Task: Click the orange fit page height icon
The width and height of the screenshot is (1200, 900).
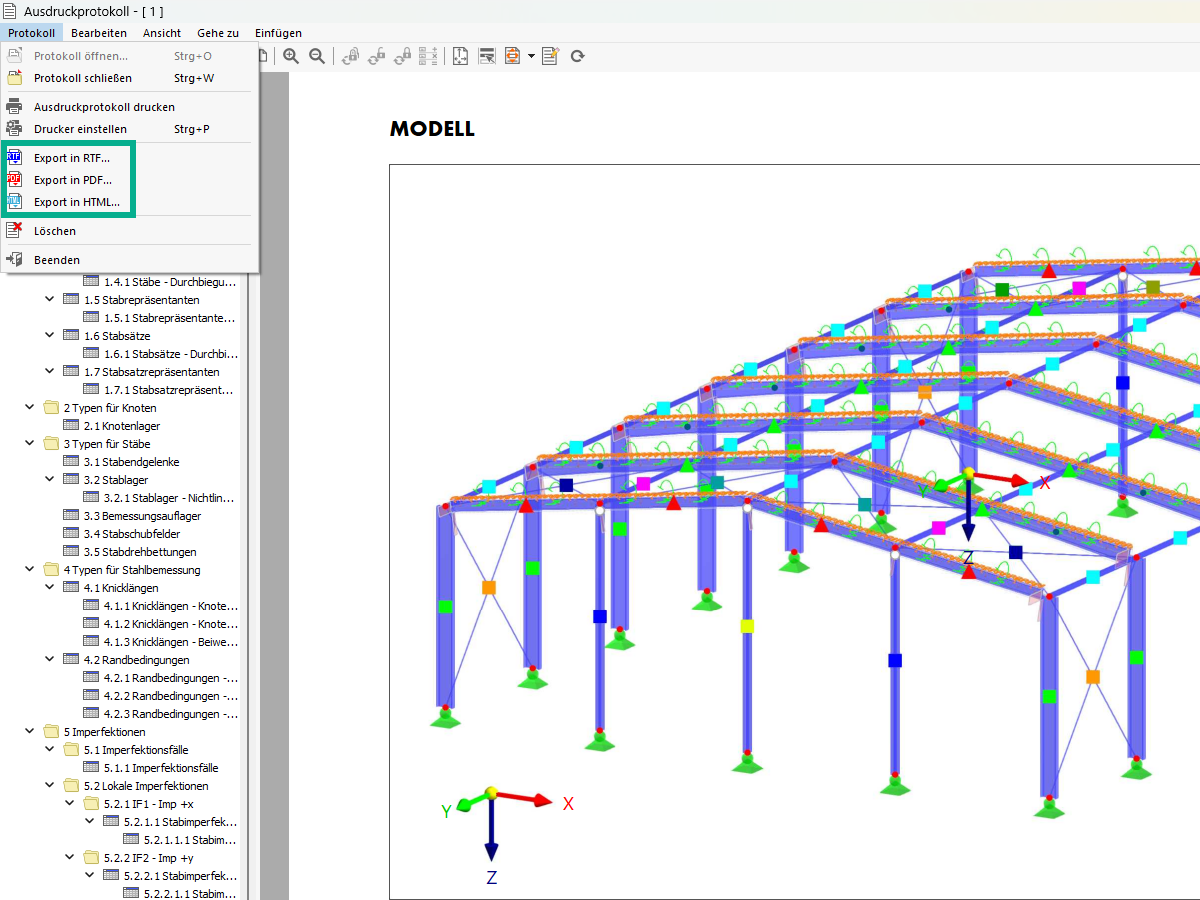Action: coord(512,56)
